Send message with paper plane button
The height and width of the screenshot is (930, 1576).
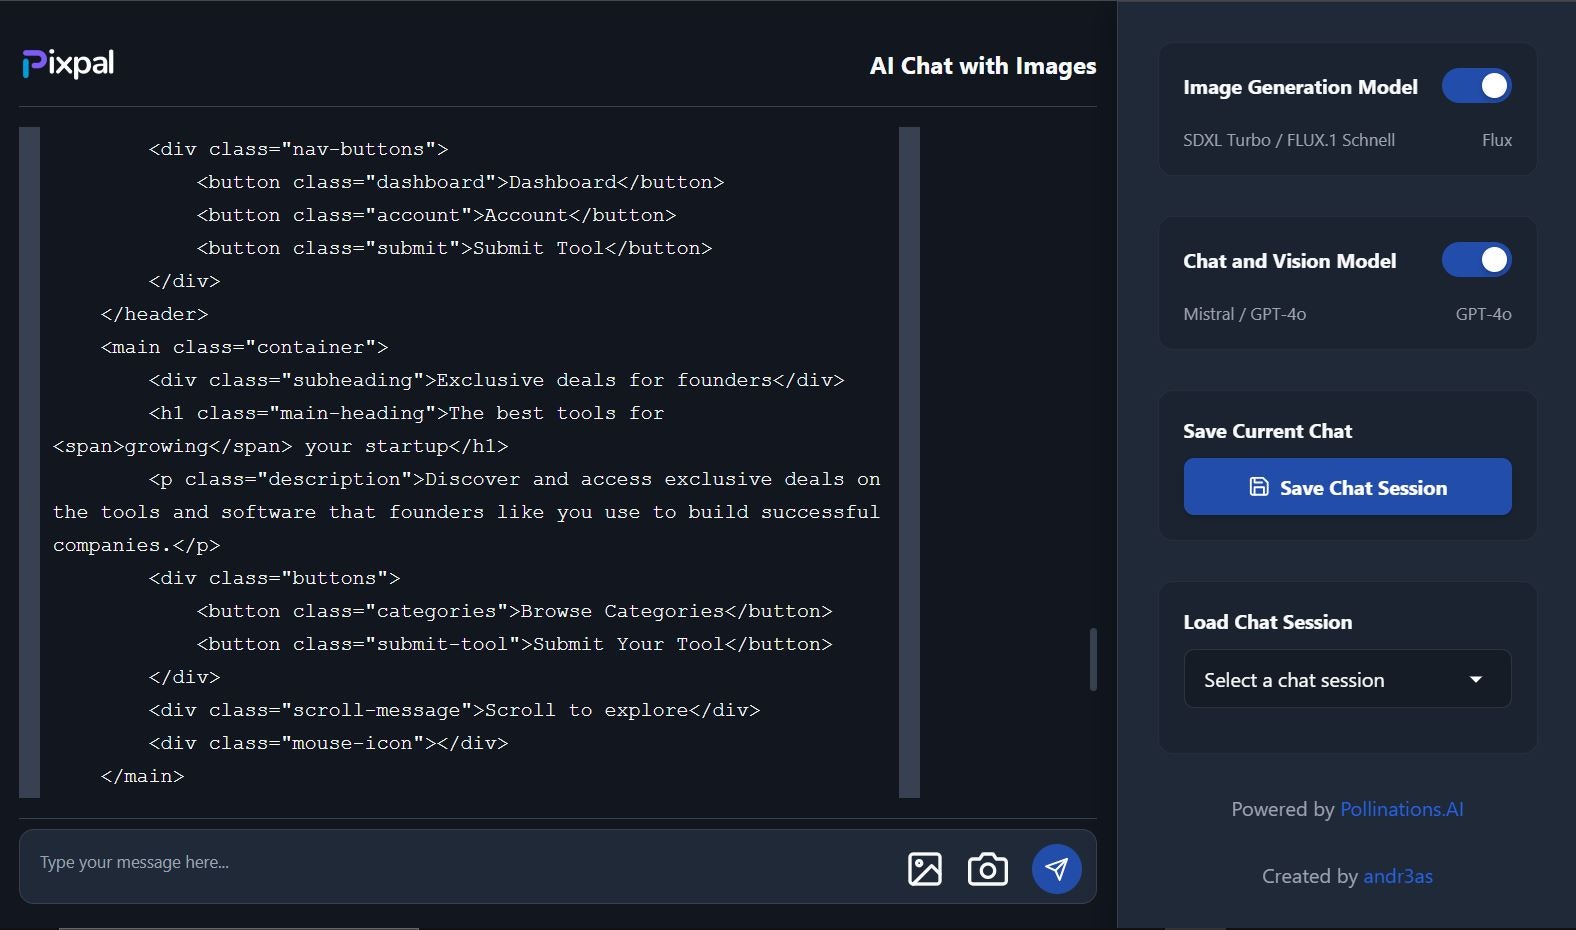1057,869
